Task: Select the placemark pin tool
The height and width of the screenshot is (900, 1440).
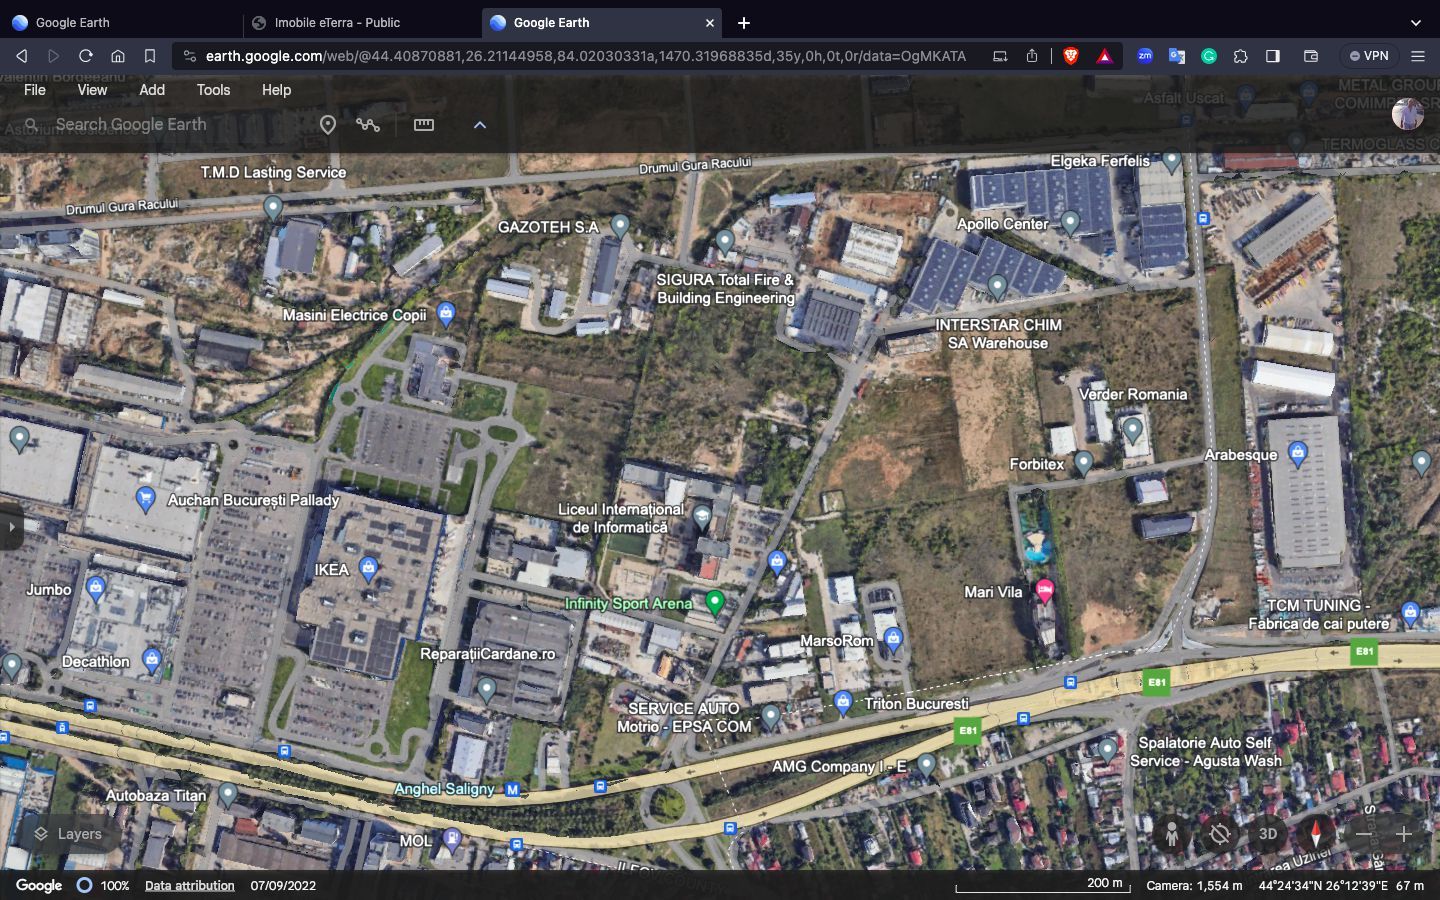Action: pyautogui.click(x=329, y=124)
